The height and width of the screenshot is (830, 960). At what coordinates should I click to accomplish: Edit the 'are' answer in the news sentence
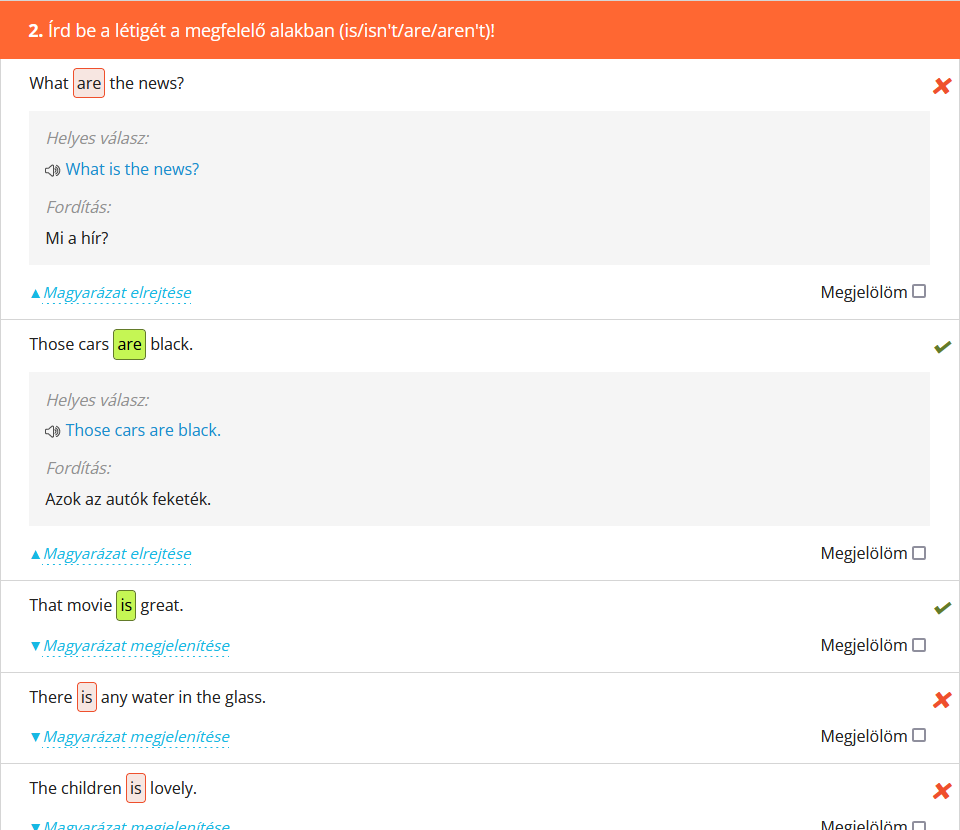pos(89,84)
